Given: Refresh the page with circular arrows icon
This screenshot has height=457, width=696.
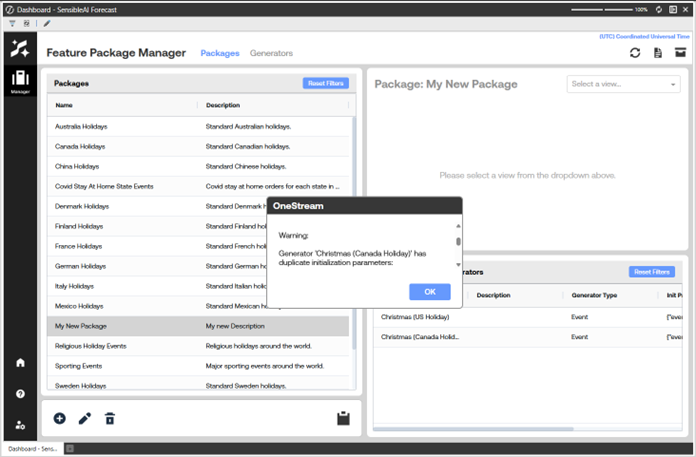Looking at the screenshot, I should tap(635, 53).
